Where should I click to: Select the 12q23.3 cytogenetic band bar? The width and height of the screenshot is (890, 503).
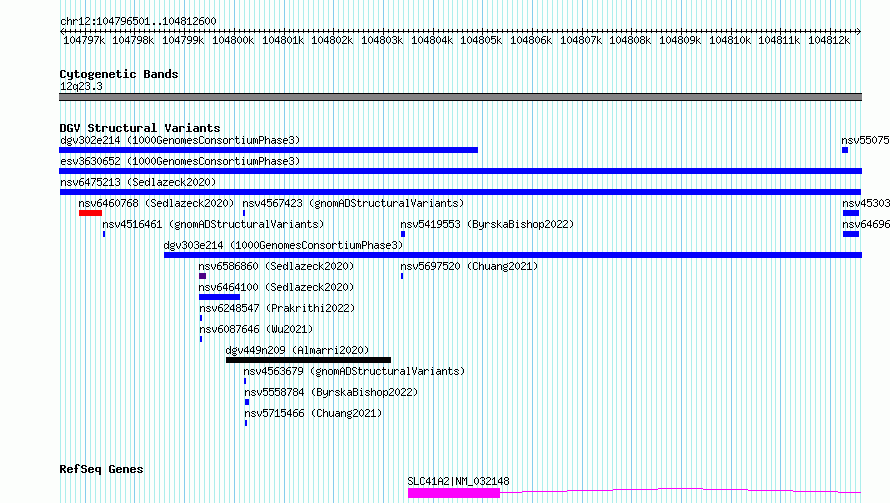tap(460, 97)
